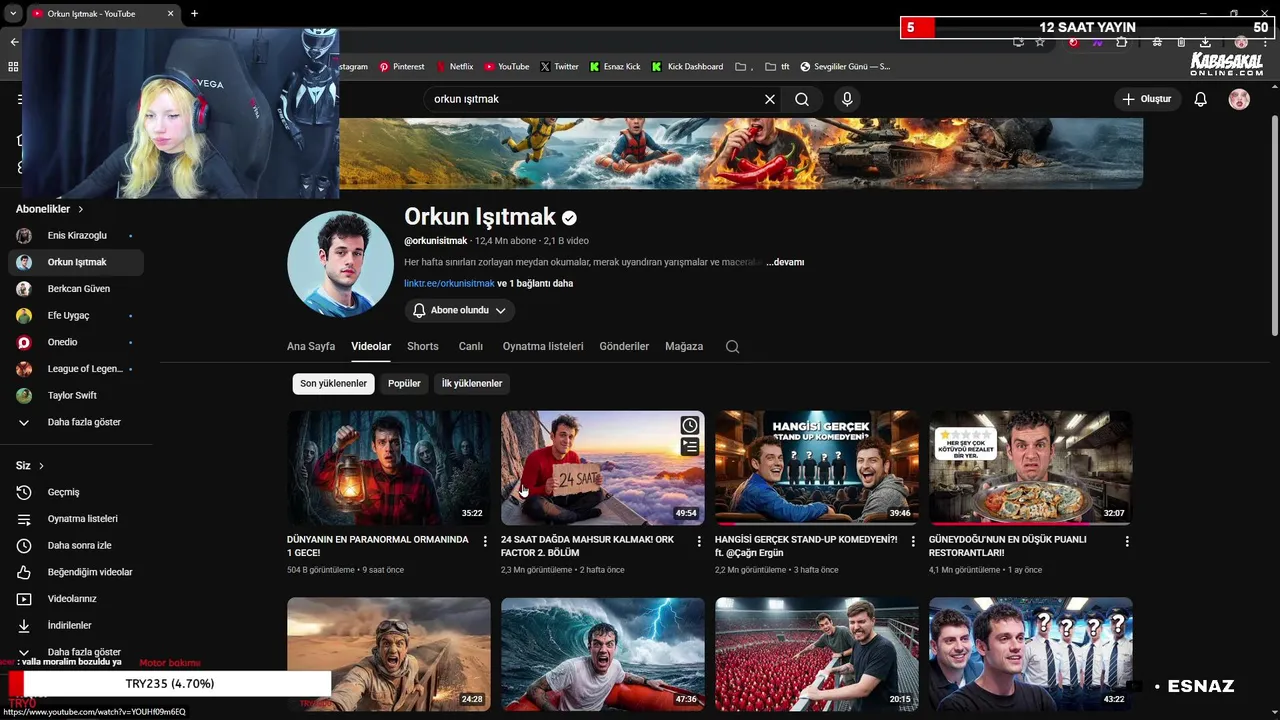This screenshot has width=1280, height=720.
Task: Switch to the Shorts channel tab
Action: click(423, 346)
